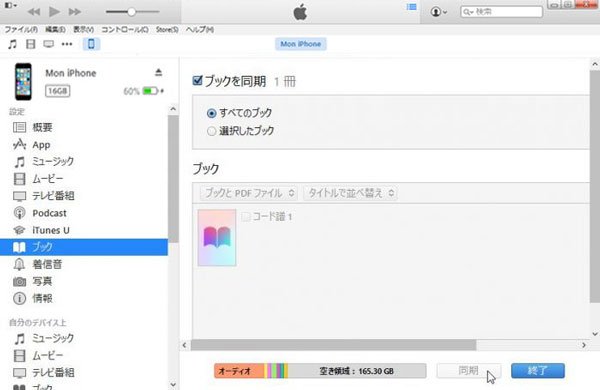600x390 pixels.
Task: Click the main pane scroll down arrow
Action: pos(595,334)
